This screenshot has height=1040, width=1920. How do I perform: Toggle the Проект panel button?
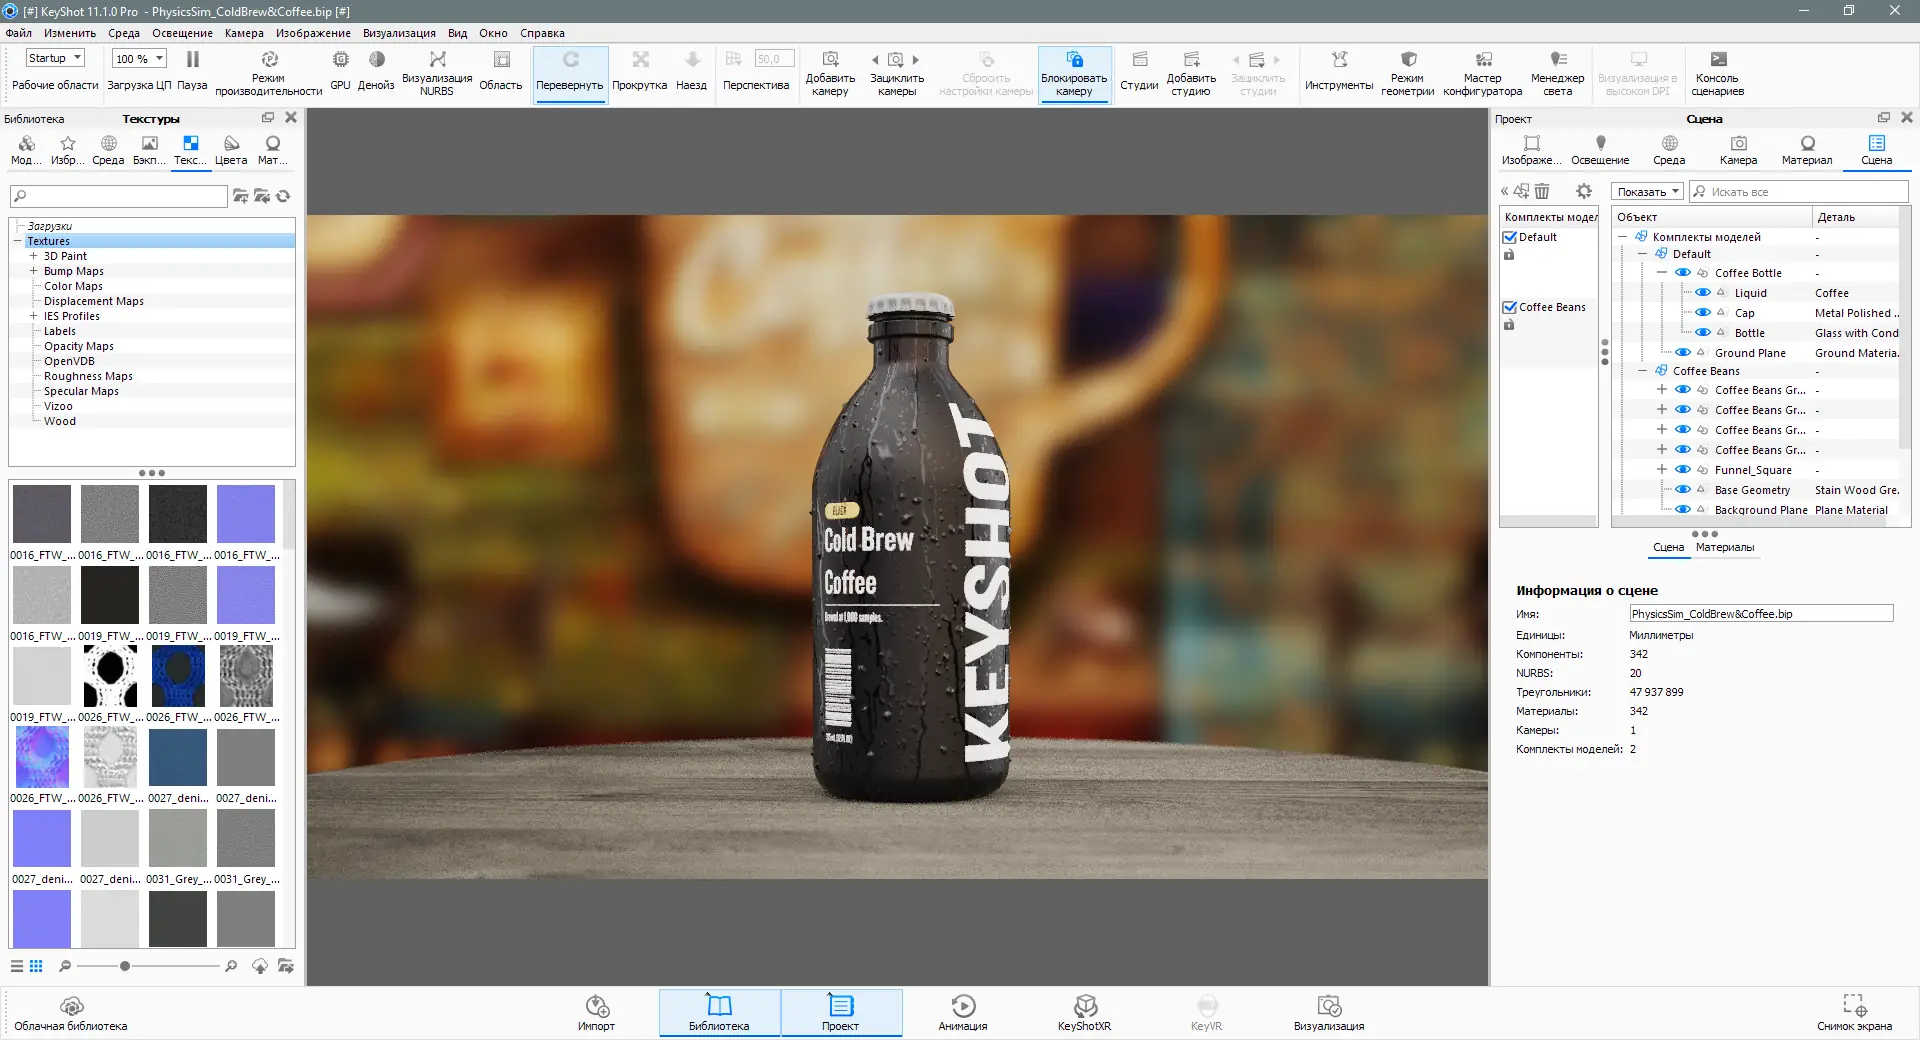[841, 1013]
